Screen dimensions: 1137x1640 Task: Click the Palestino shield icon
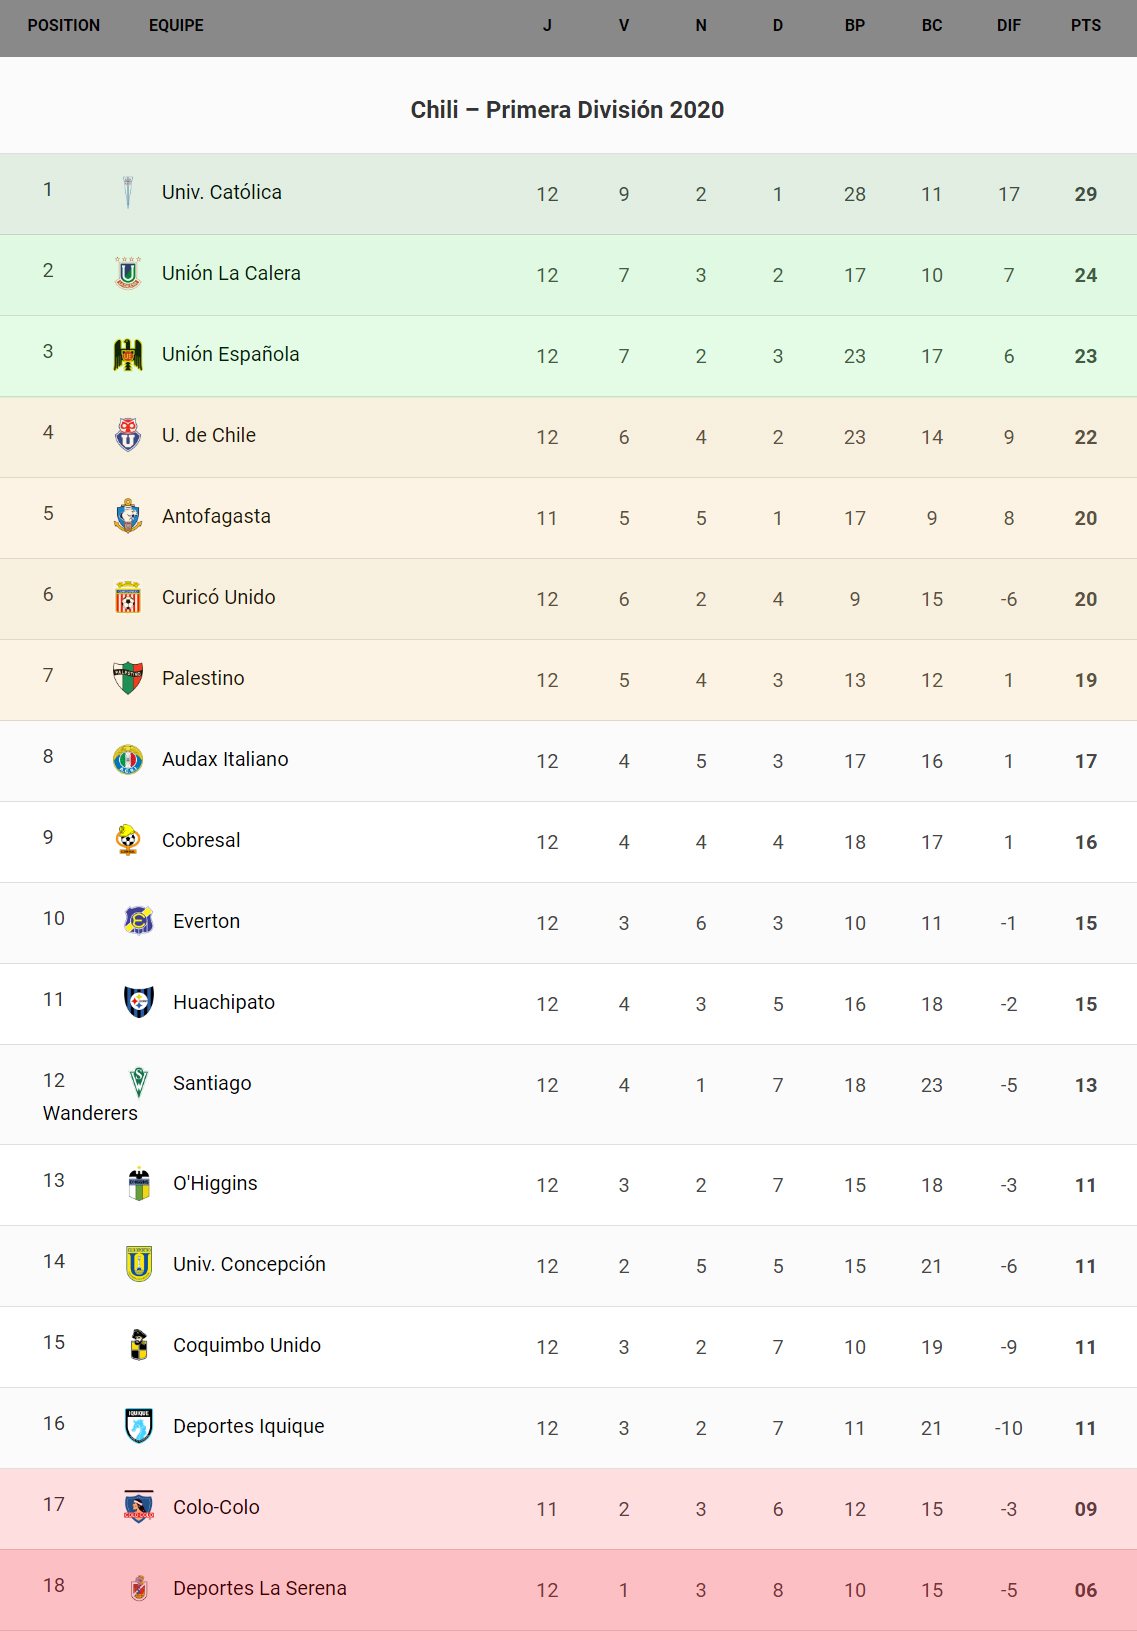tap(128, 678)
